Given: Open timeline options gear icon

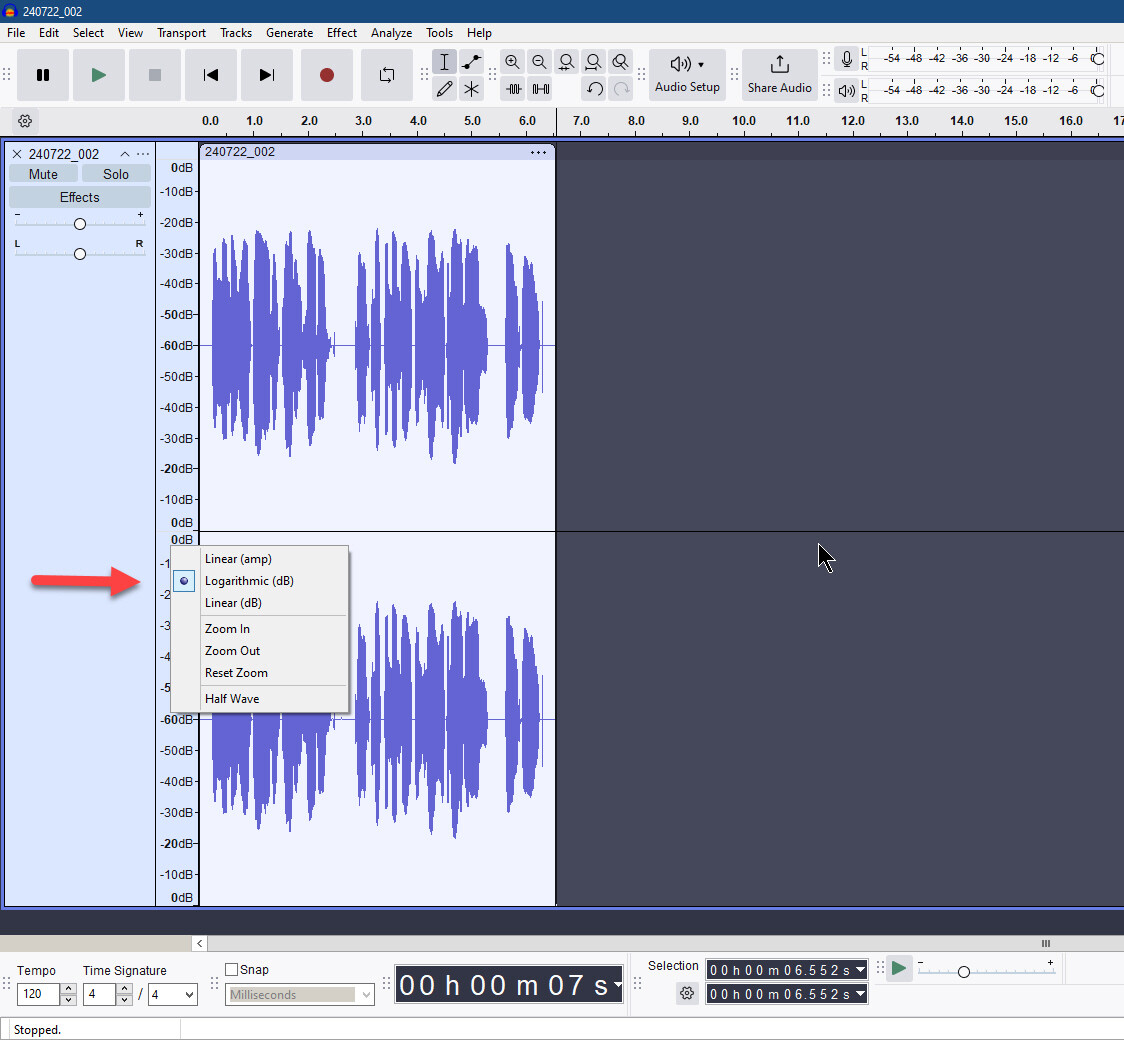Looking at the screenshot, I should [x=25, y=121].
